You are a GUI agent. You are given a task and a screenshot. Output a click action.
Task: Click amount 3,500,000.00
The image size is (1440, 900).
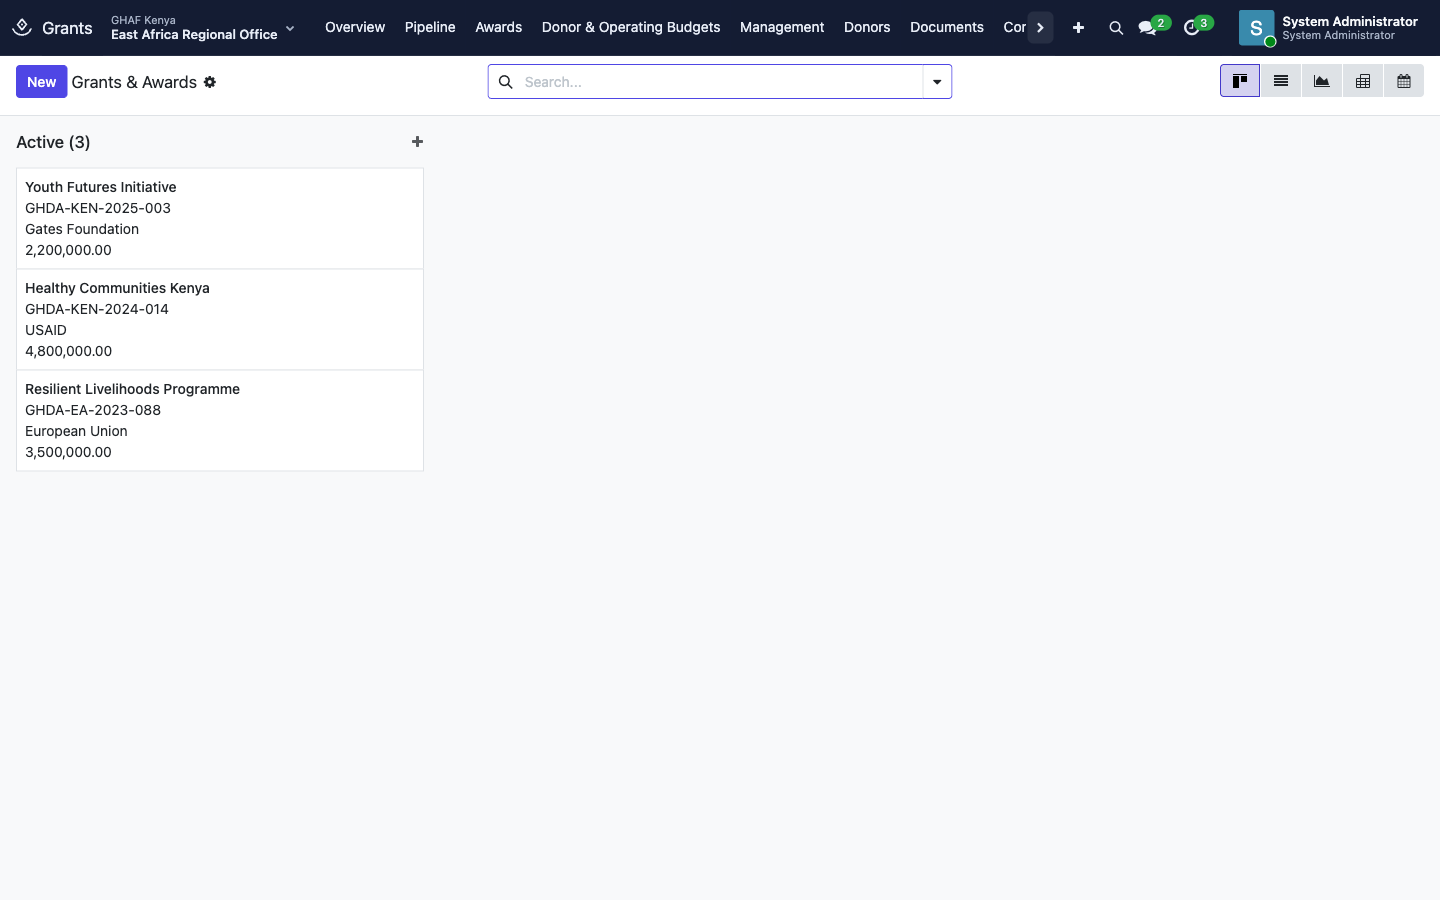coord(68,452)
